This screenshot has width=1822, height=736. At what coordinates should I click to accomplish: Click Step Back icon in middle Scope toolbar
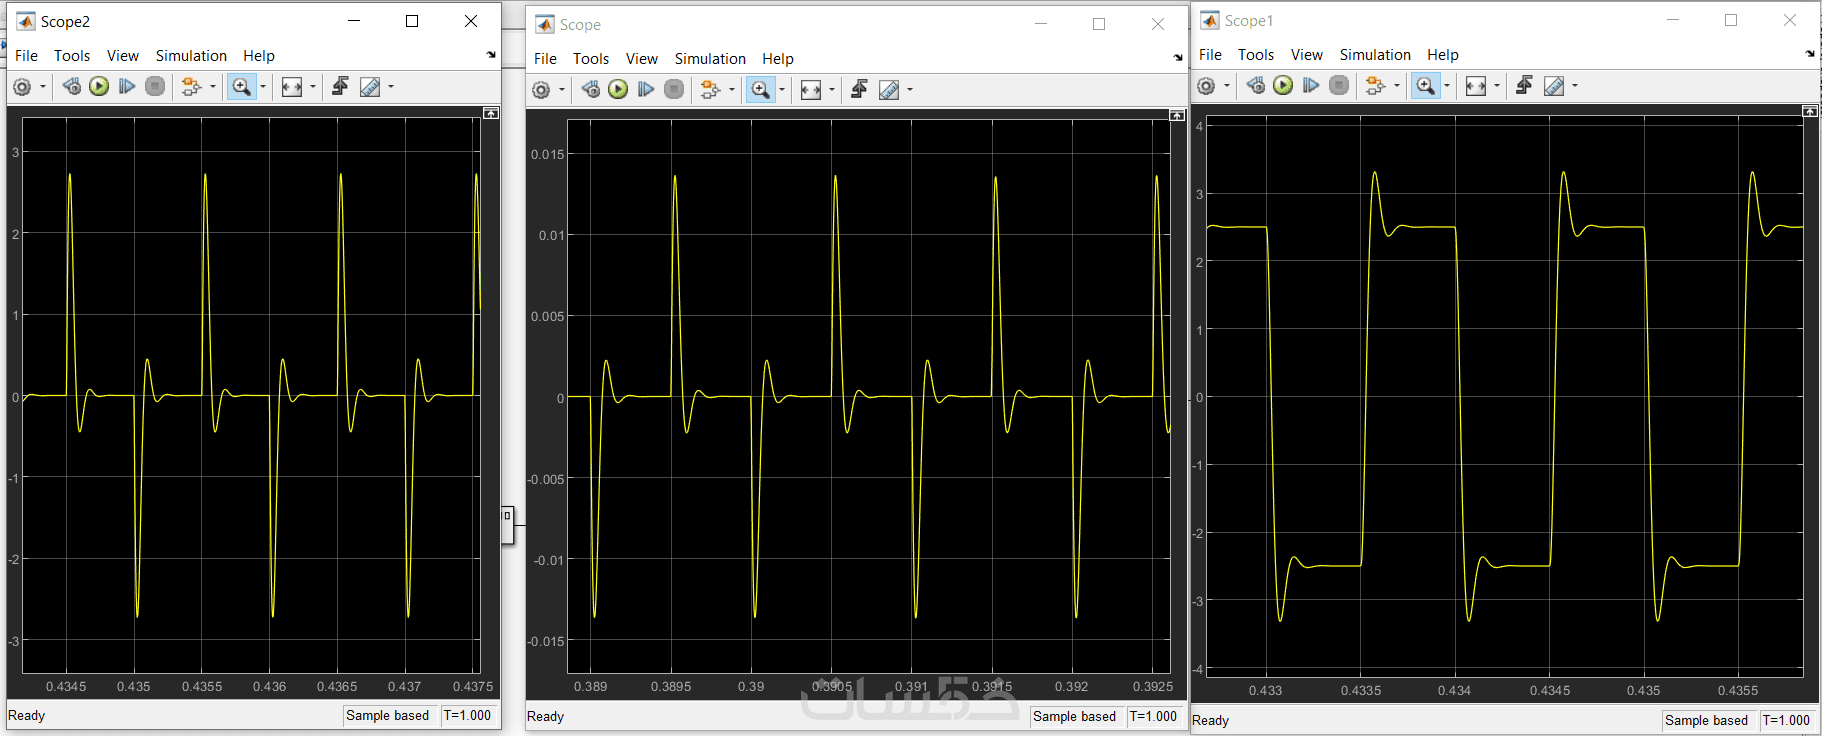(x=591, y=90)
